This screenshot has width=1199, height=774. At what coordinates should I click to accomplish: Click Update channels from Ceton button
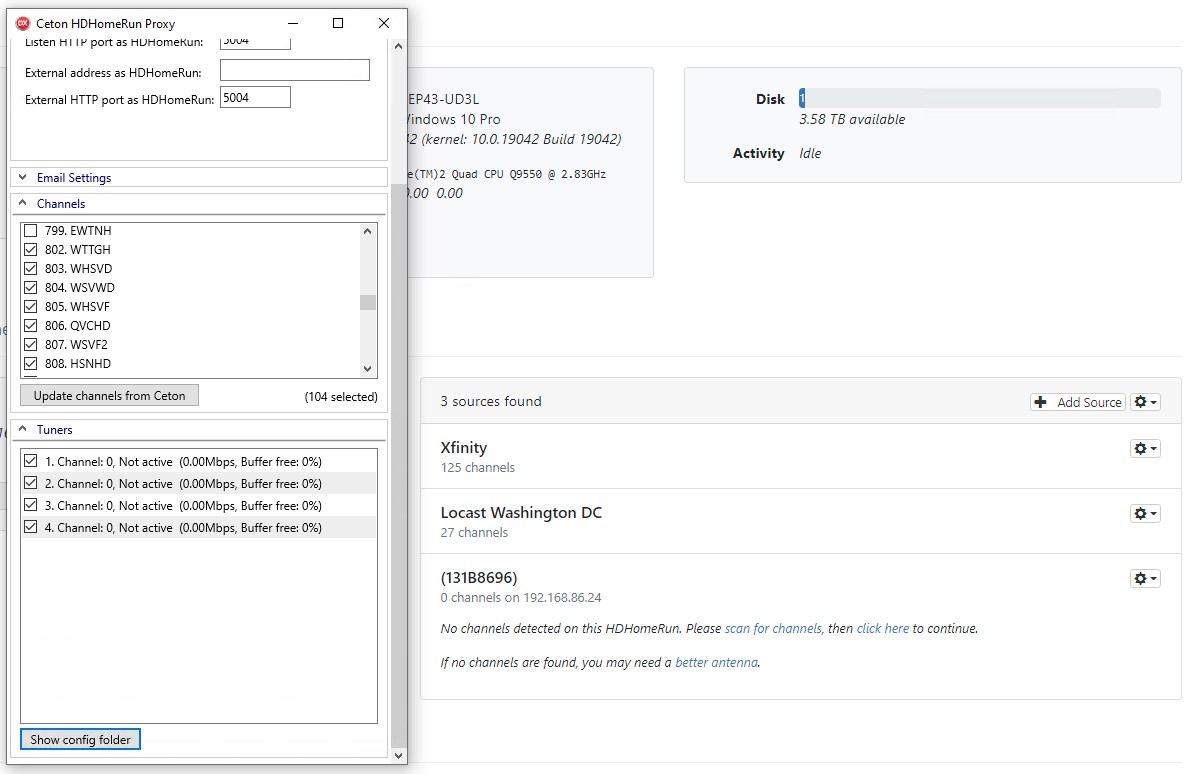click(x=110, y=396)
